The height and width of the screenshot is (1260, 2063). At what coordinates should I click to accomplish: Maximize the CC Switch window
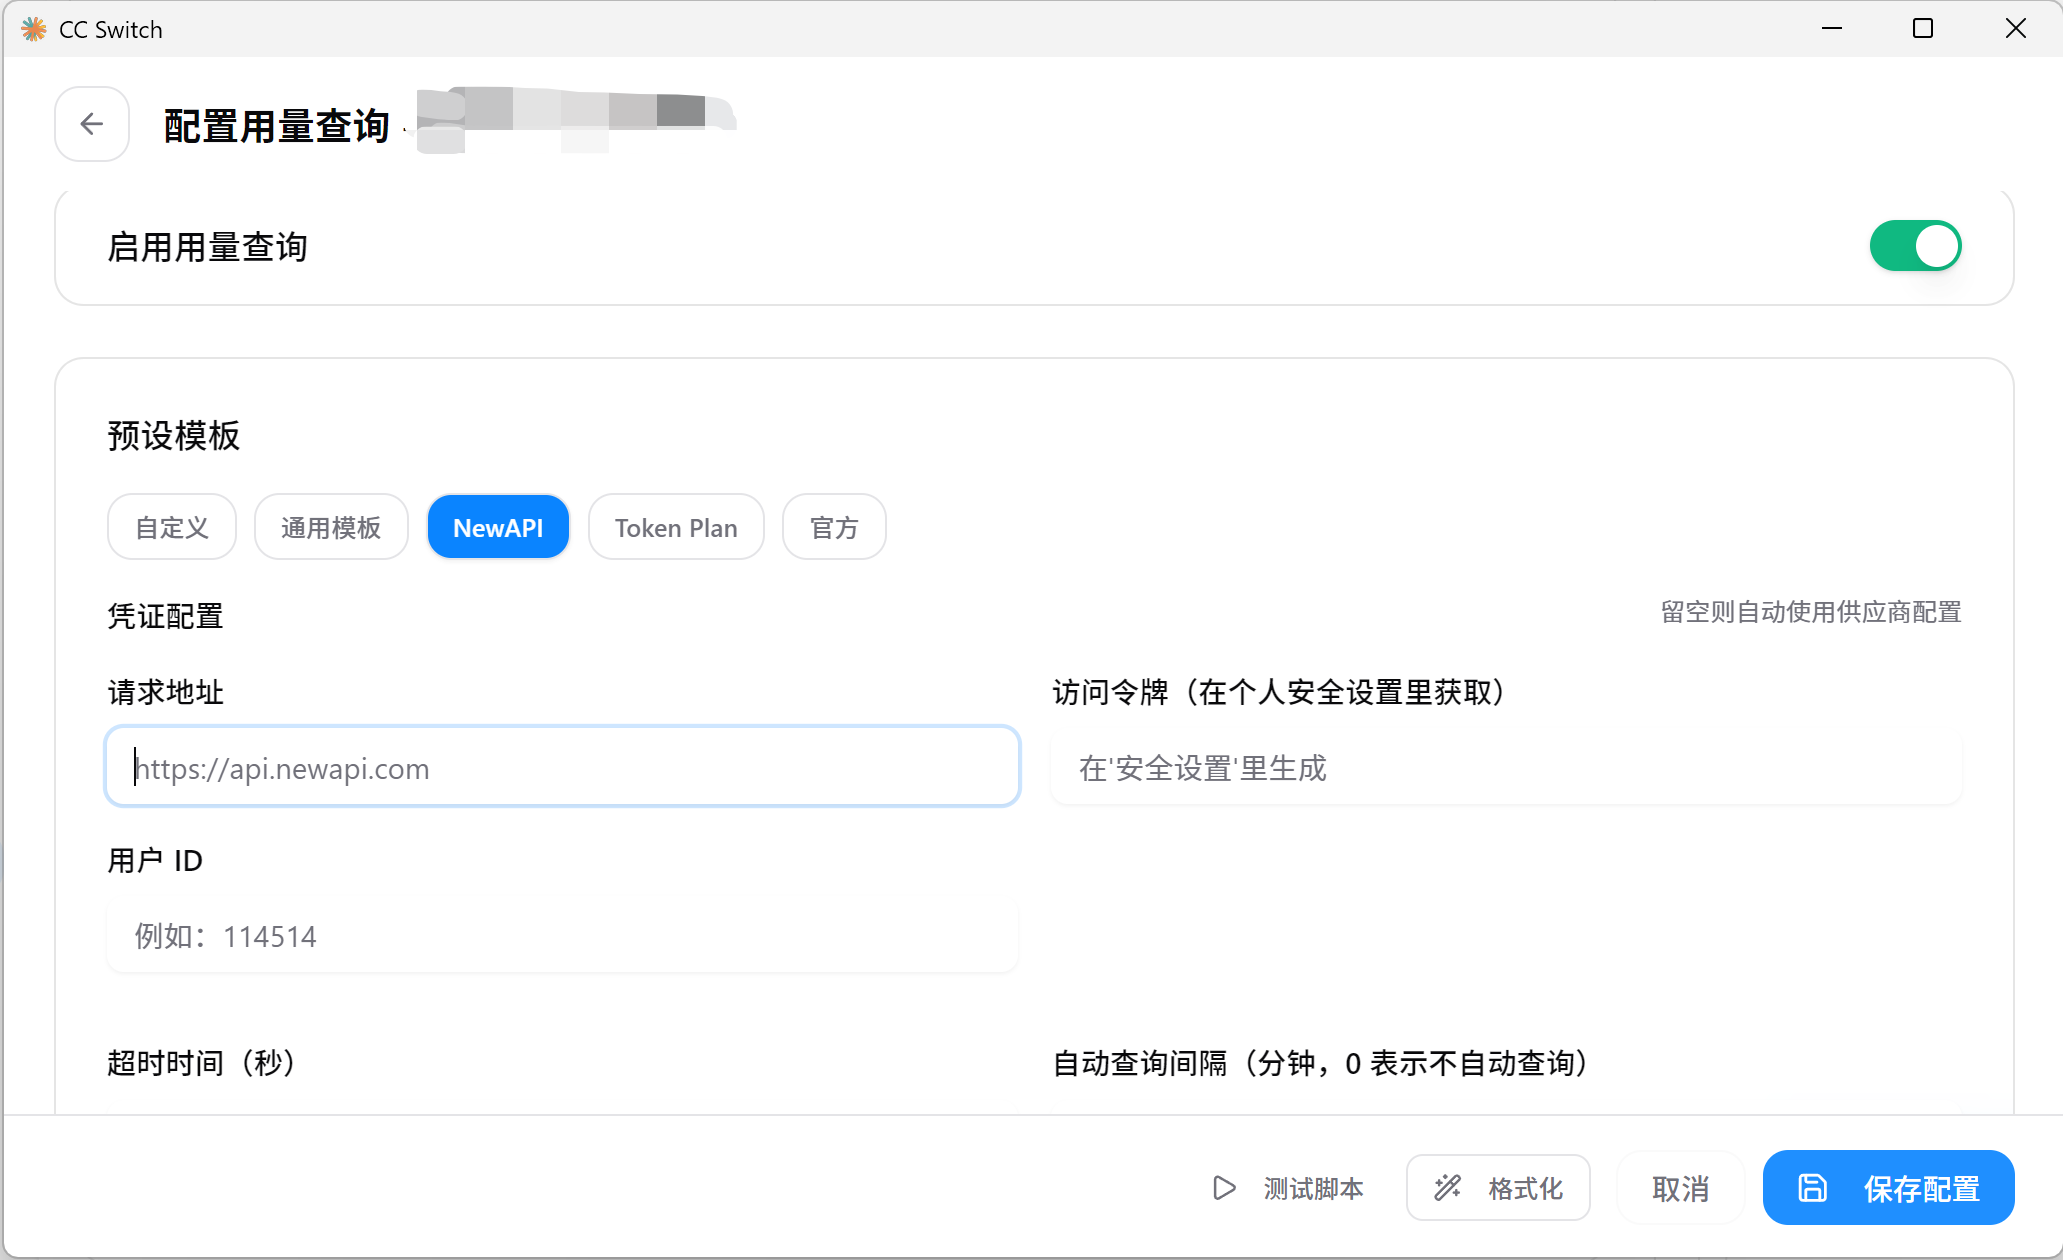[x=1923, y=28]
